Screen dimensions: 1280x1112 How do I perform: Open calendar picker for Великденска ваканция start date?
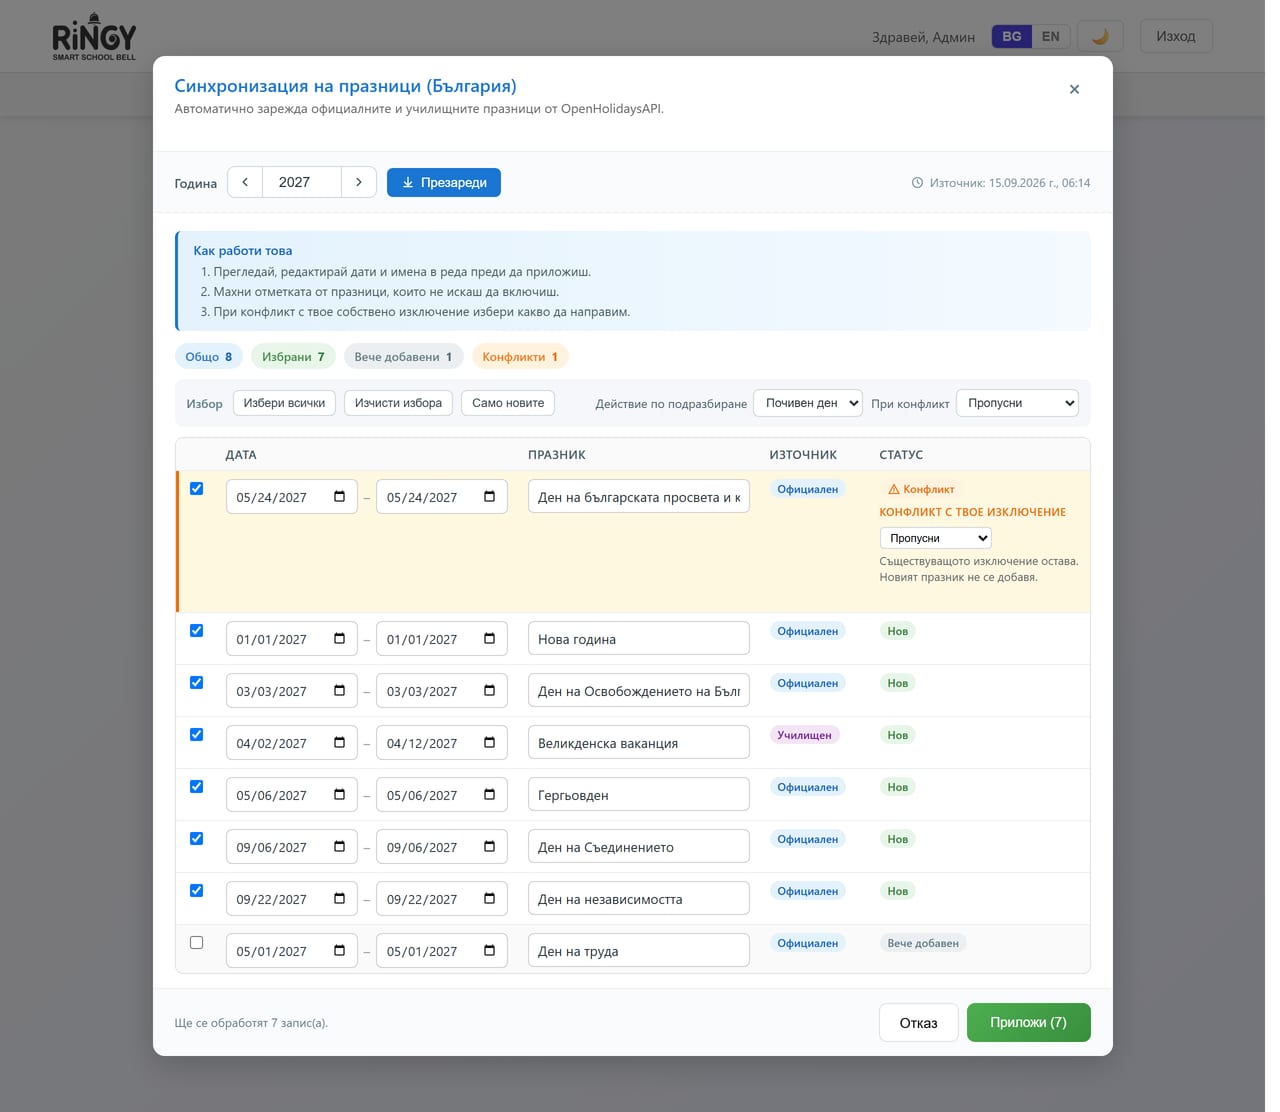click(x=340, y=743)
